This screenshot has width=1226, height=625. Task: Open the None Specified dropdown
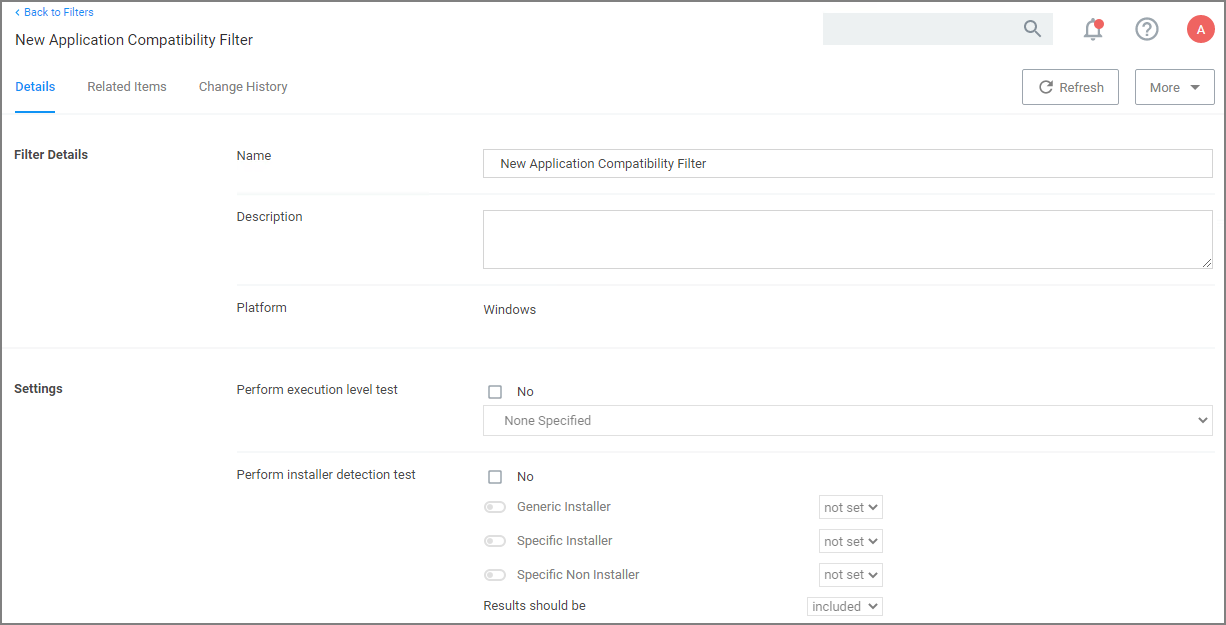847,421
